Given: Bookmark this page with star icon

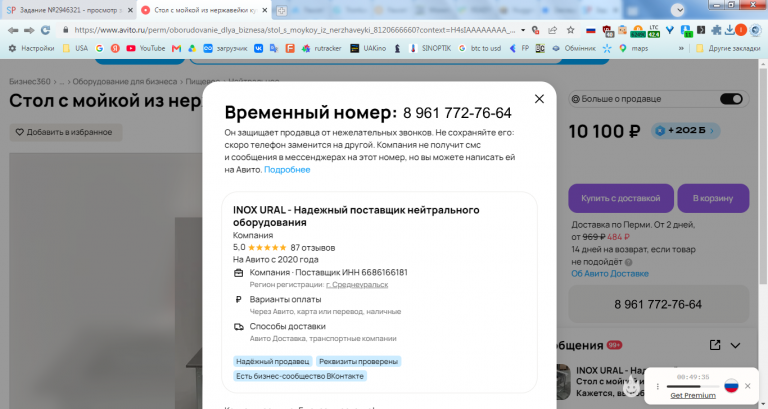Looking at the screenshot, I should pyautogui.click(x=571, y=30).
